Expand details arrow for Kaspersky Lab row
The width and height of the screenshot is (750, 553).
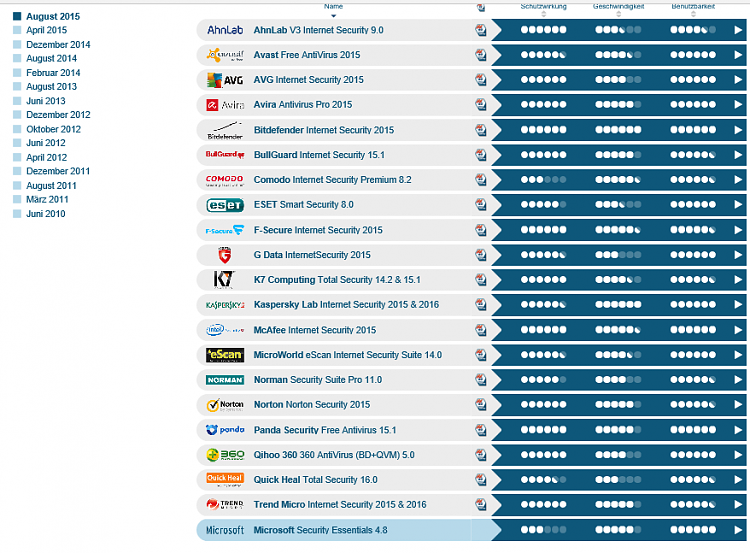coord(738,305)
